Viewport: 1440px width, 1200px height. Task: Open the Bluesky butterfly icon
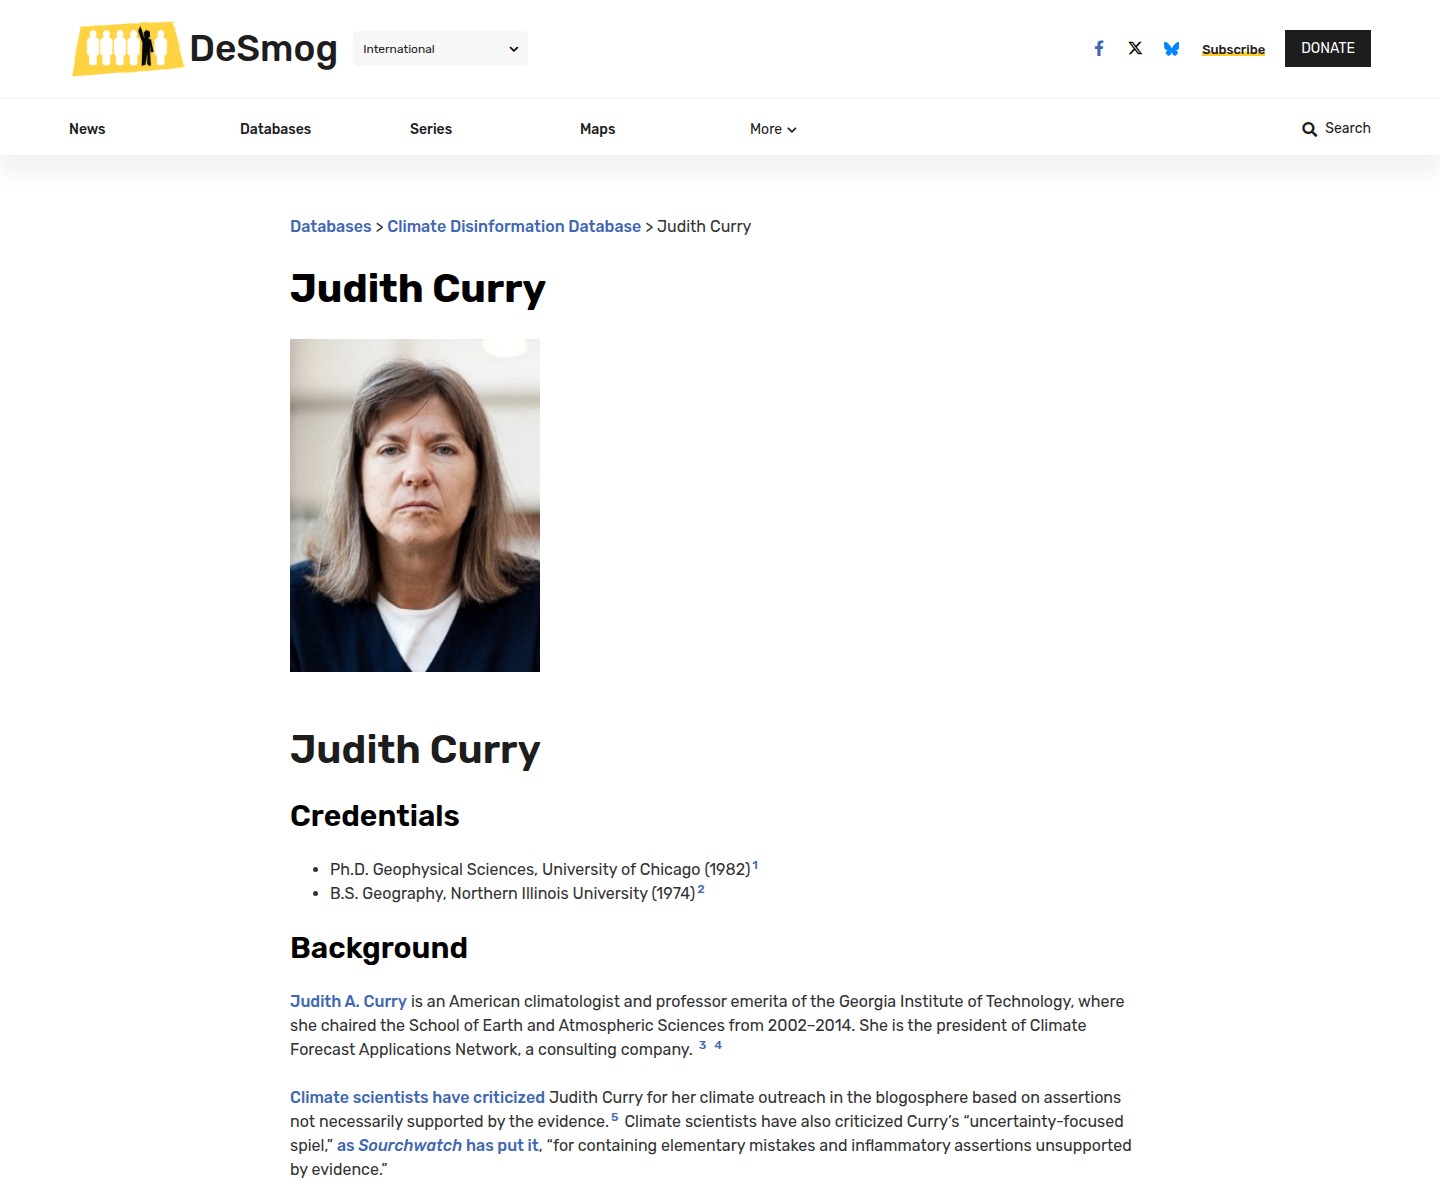pos(1172,48)
